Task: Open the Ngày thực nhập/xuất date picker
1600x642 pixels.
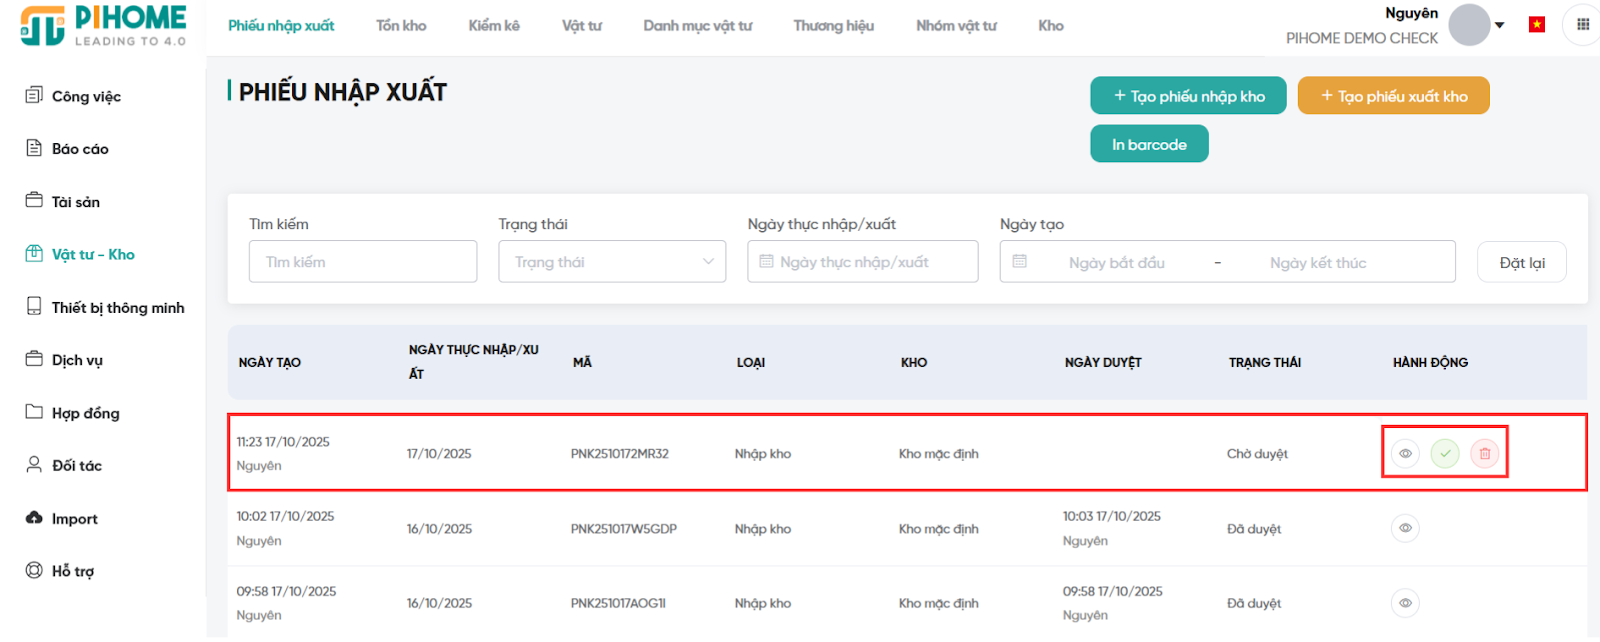Action: [862, 262]
